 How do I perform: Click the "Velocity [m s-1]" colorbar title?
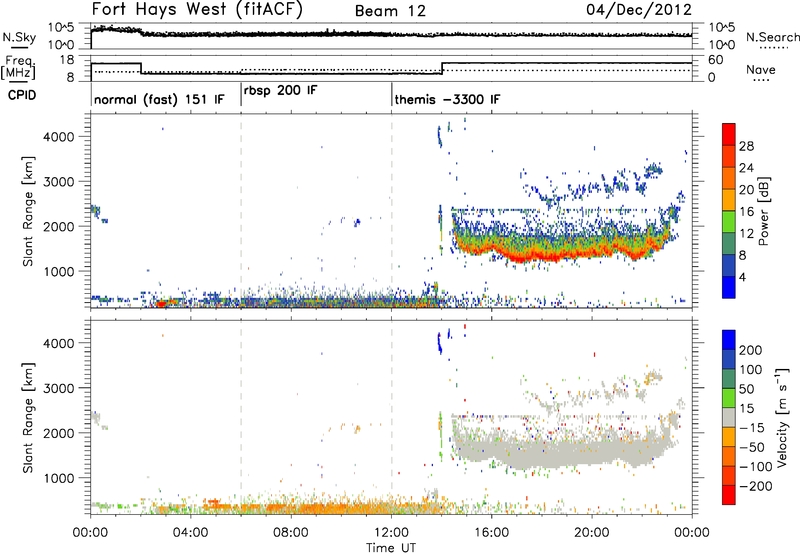click(781, 417)
